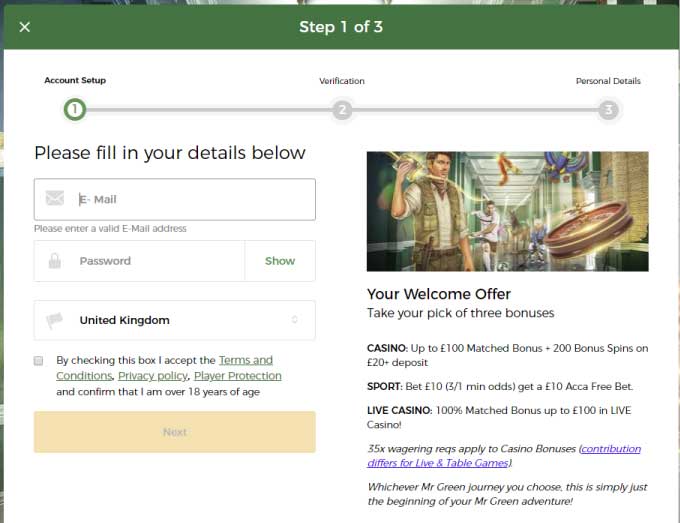Click the LIVE CASINO matched bonus text
The width and height of the screenshot is (680, 523).
point(499,417)
